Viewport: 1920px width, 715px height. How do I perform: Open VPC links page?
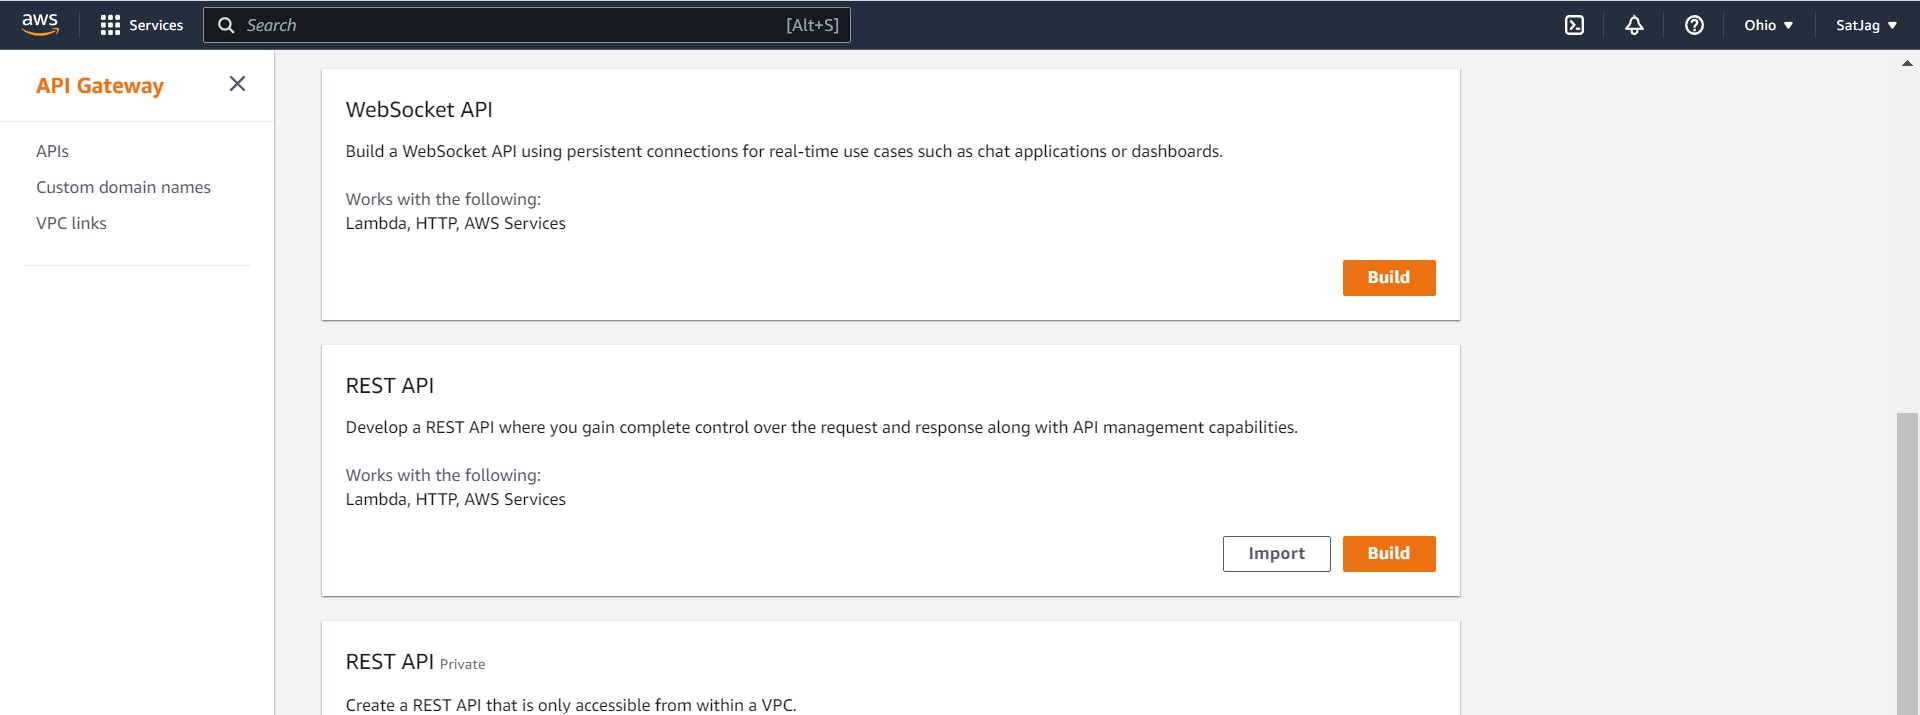71,222
